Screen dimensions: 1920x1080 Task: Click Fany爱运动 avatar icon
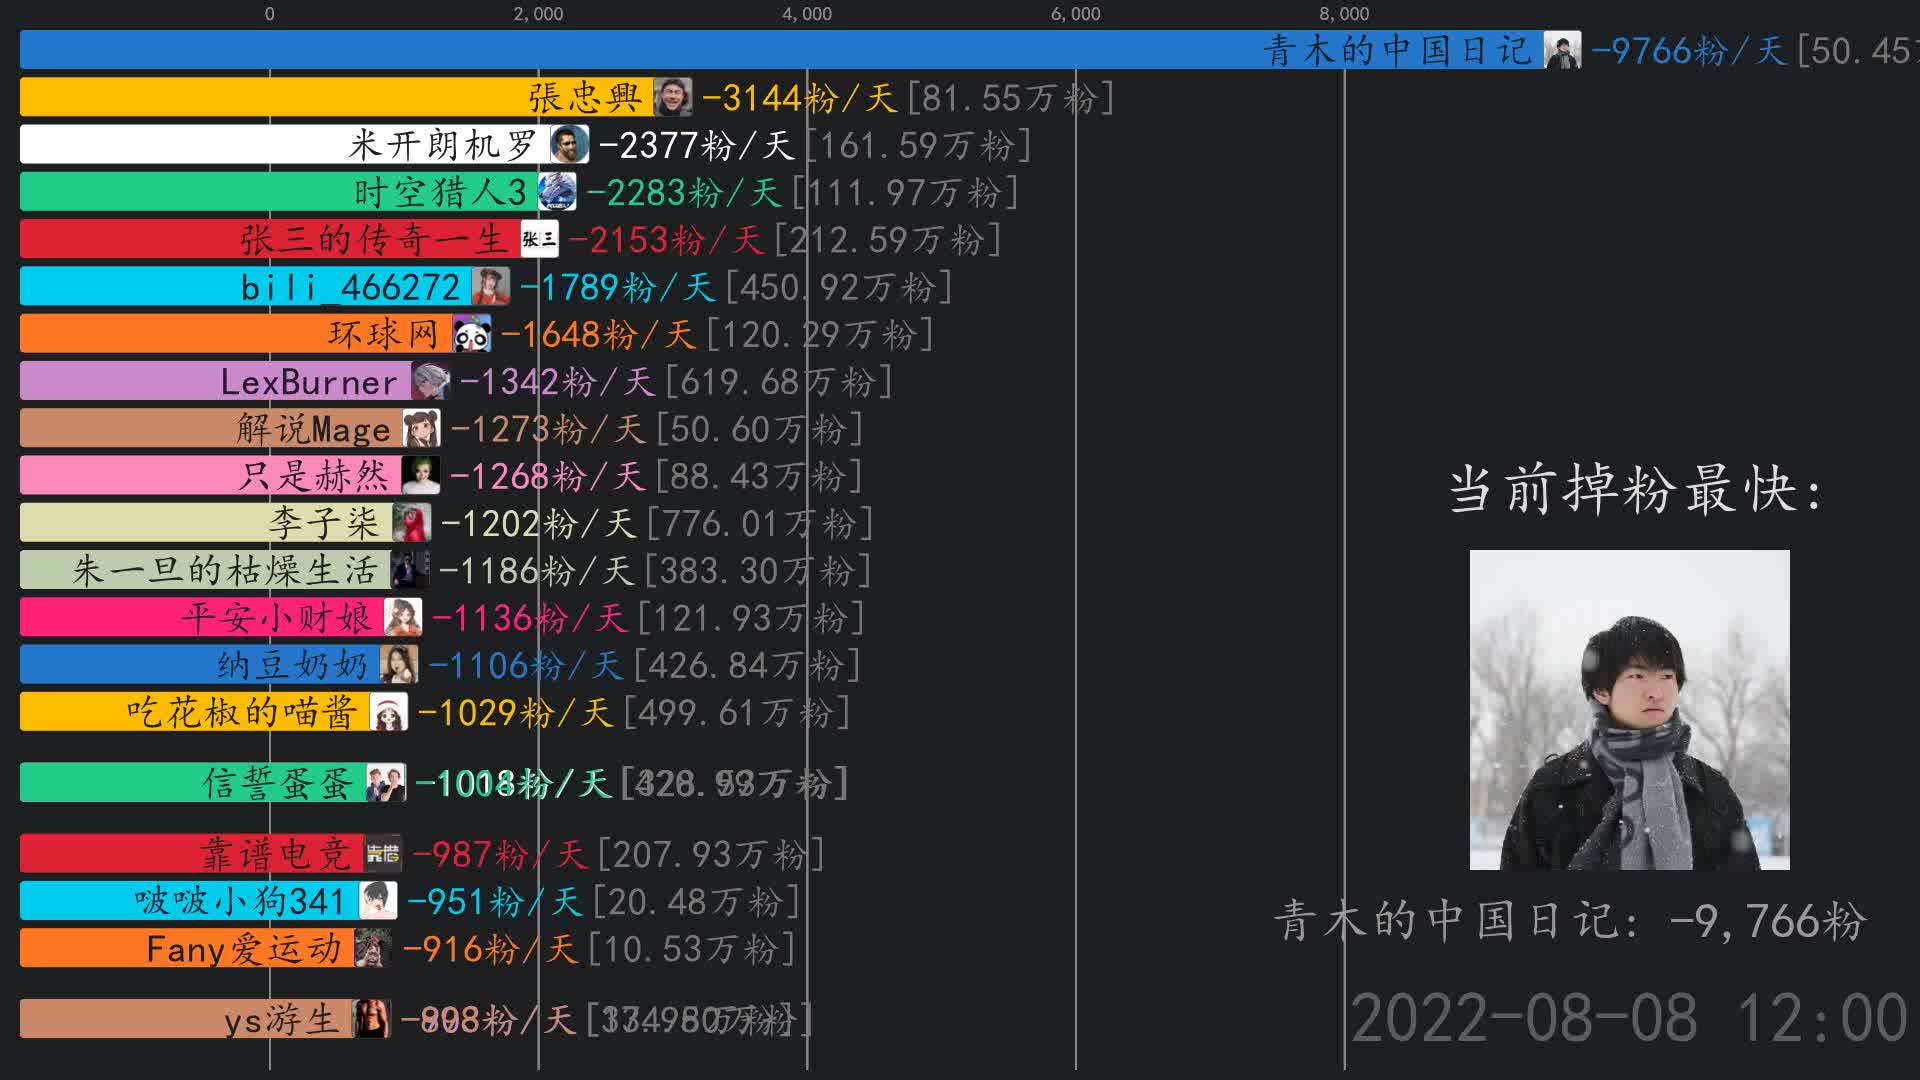click(x=373, y=948)
